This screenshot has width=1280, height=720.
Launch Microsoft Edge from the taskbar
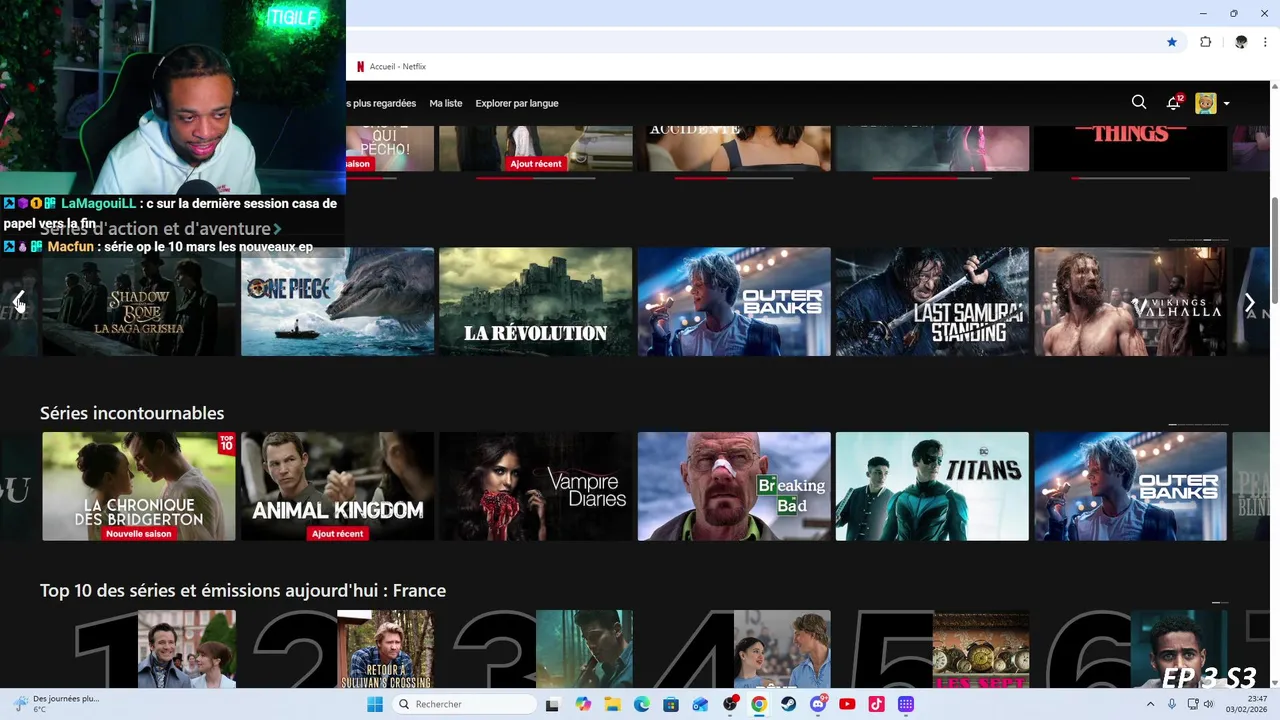pyautogui.click(x=642, y=704)
